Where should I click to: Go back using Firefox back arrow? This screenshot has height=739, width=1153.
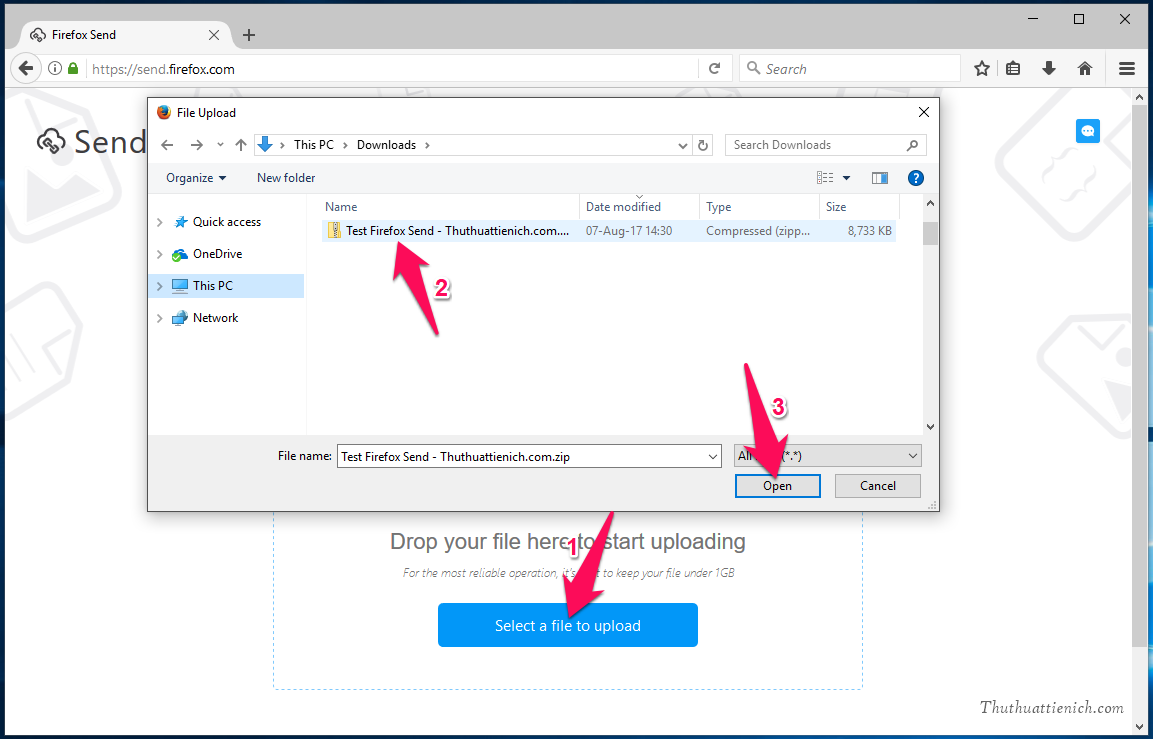click(x=26, y=68)
